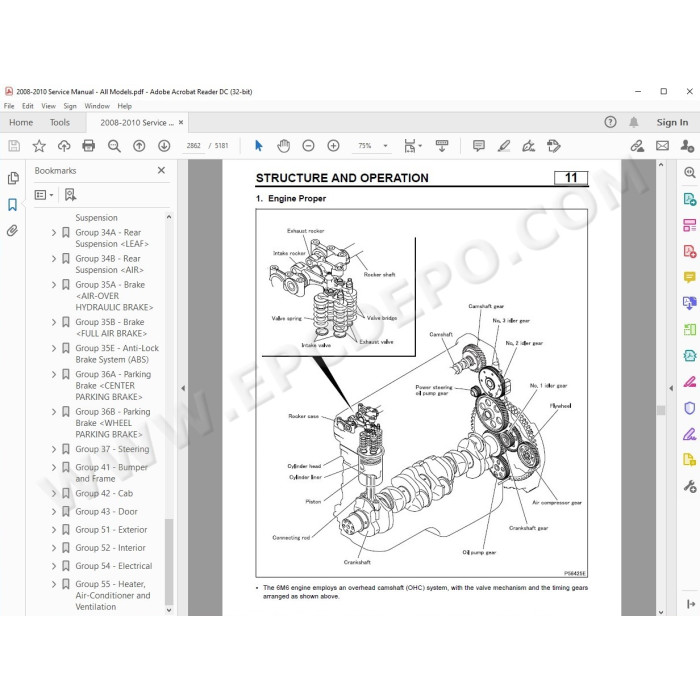
Task: Click the stamp tool icon
Action: coord(554,146)
